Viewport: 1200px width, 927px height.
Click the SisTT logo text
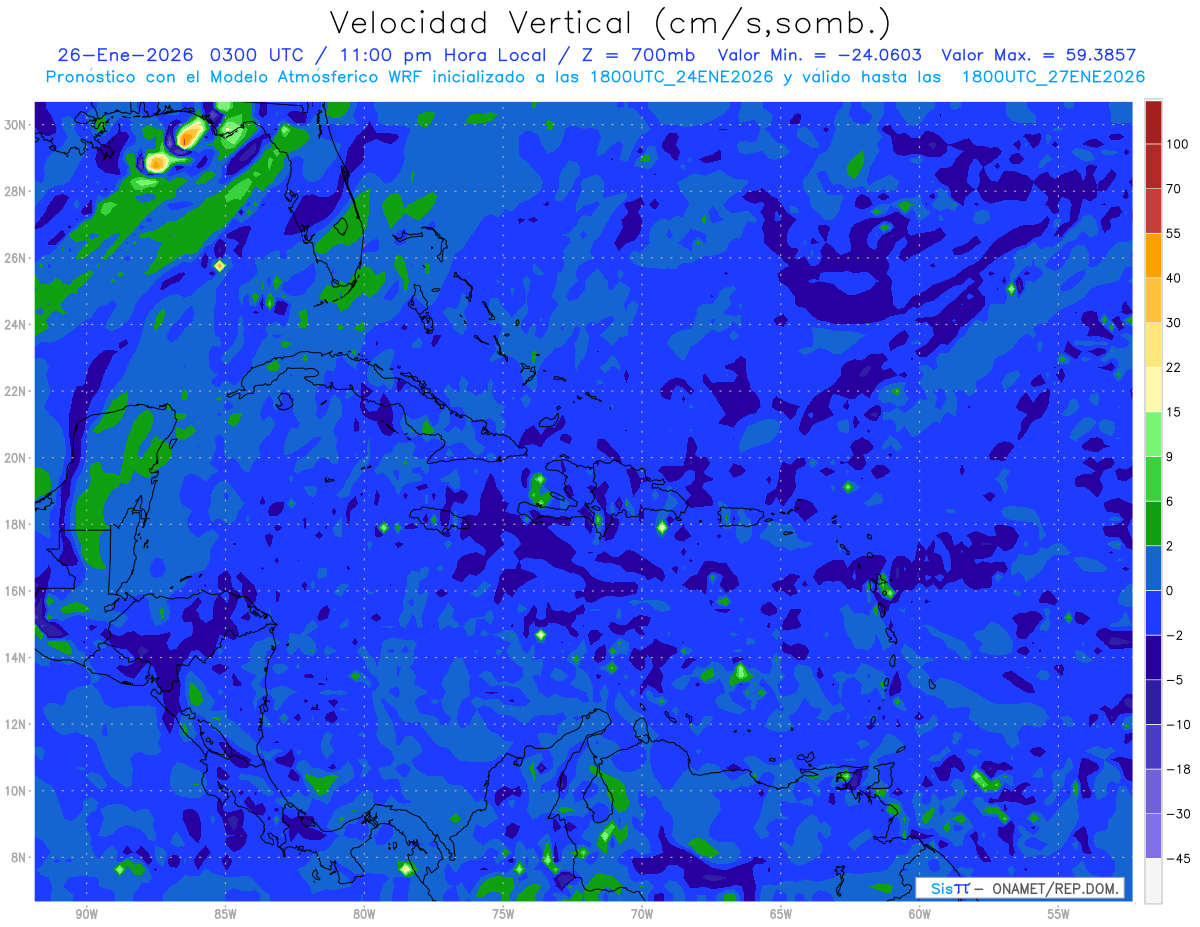pyautogui.click(x=949, y=888)
